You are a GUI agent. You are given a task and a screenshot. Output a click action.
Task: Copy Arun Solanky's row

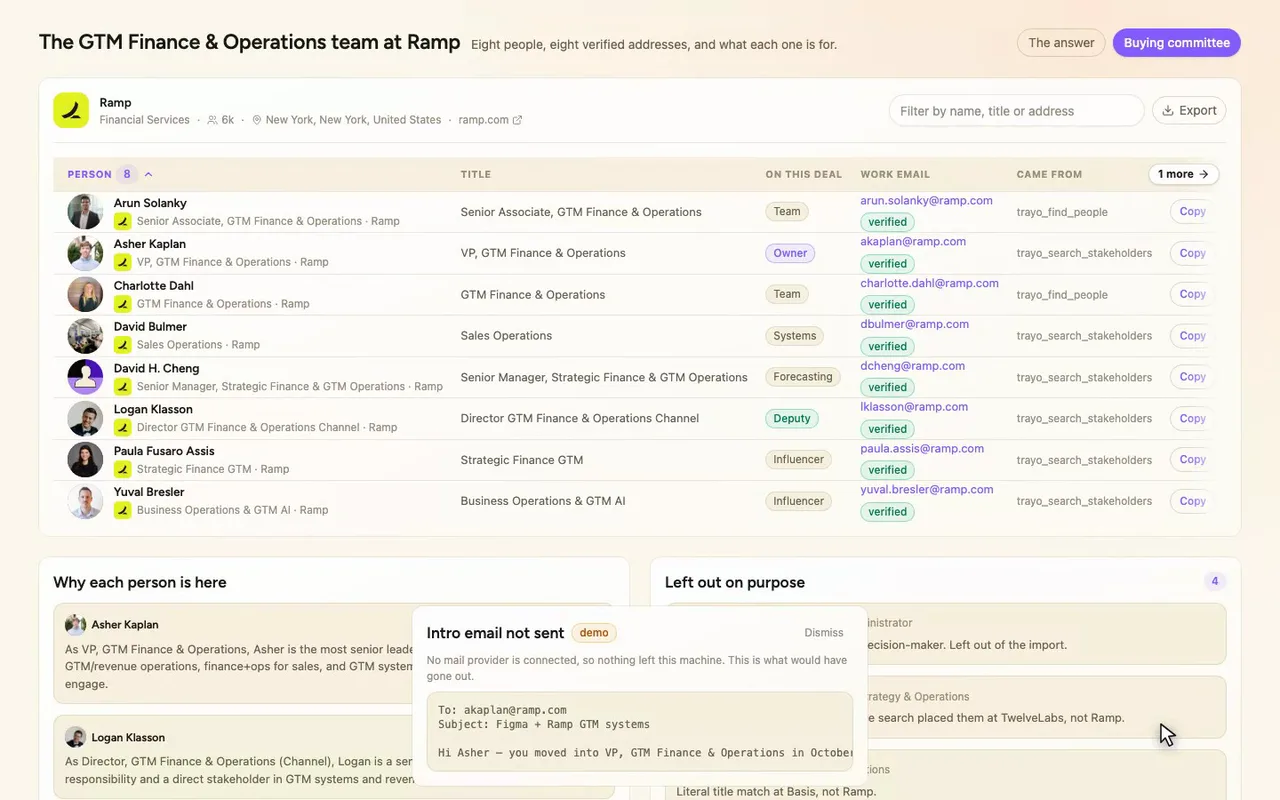pos(1191,212)
